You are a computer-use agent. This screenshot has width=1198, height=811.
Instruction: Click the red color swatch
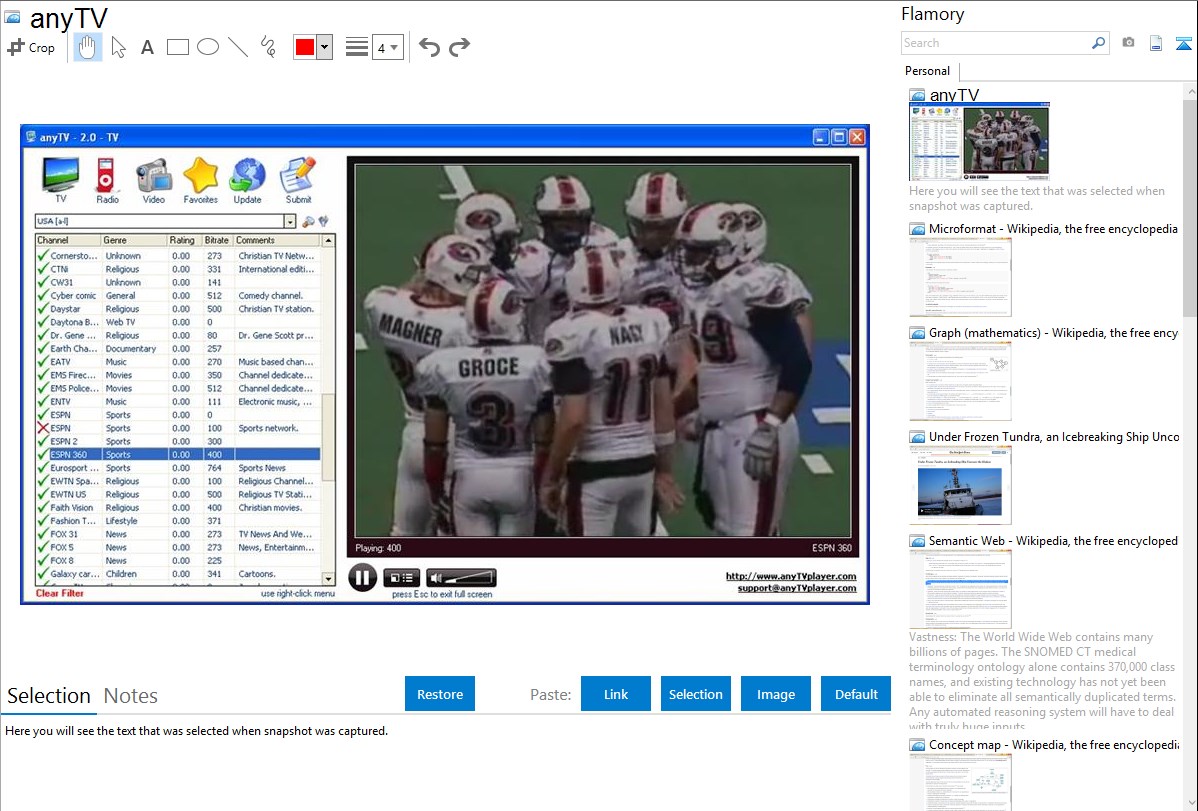click(305, 47)
